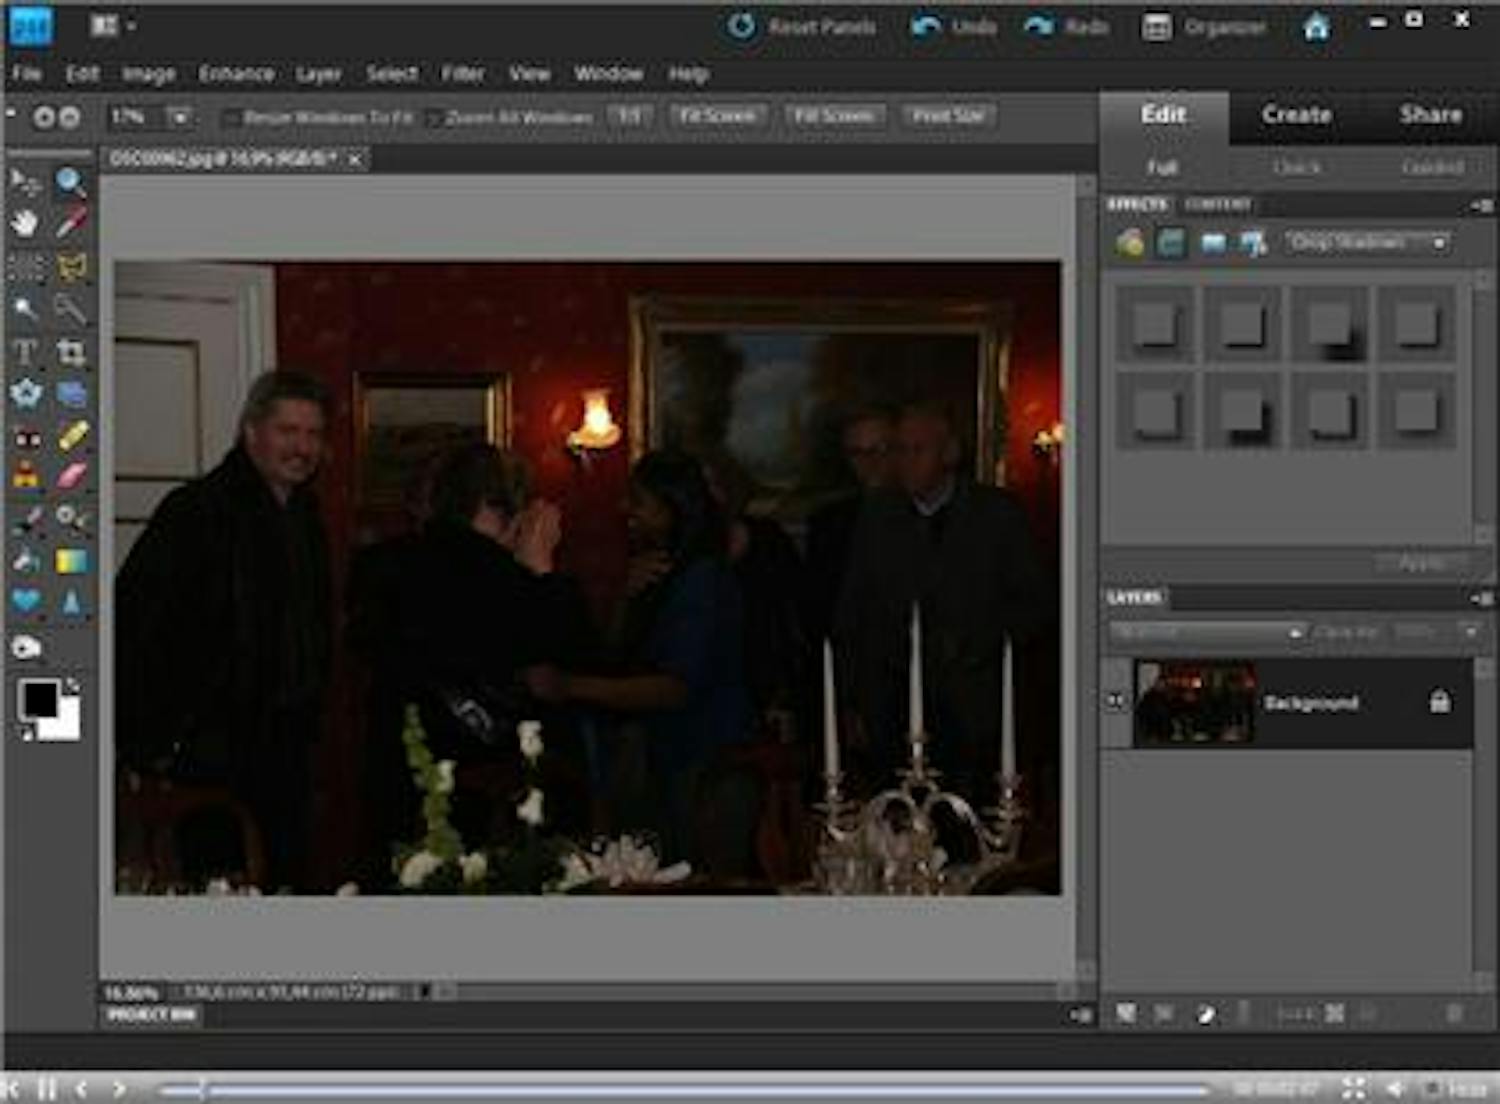1500x1104 pixels.
Task: Toggle Zoom All Windows checkbox
Action: click(434, 118)
